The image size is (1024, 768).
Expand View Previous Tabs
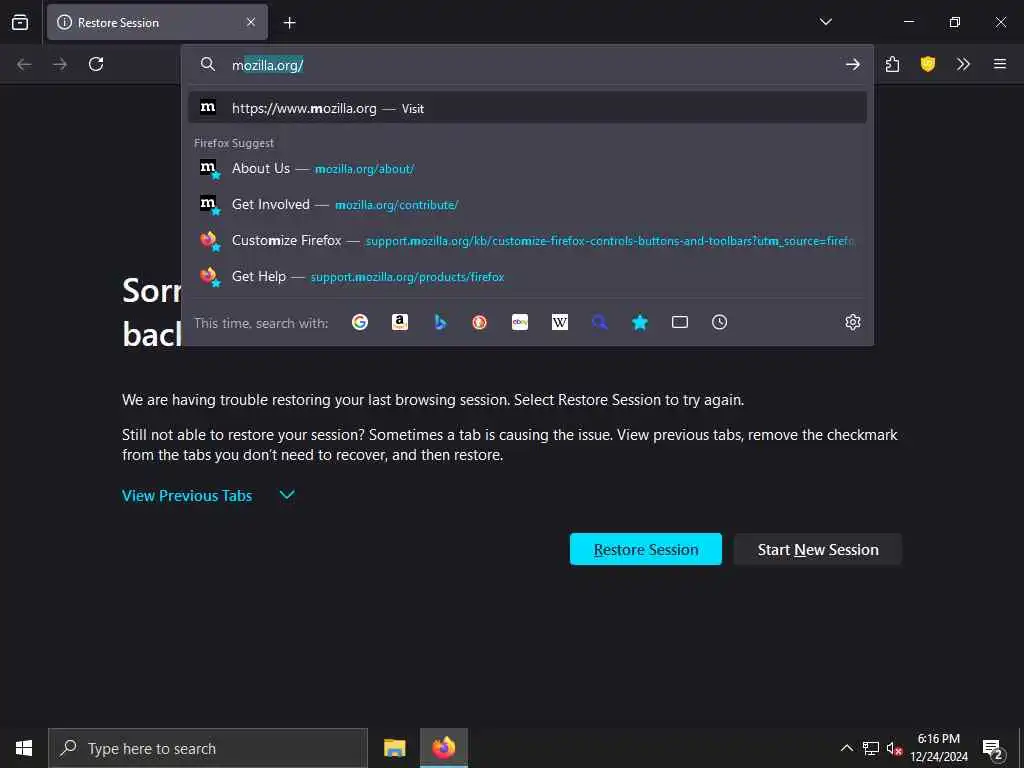click(208, 496)
